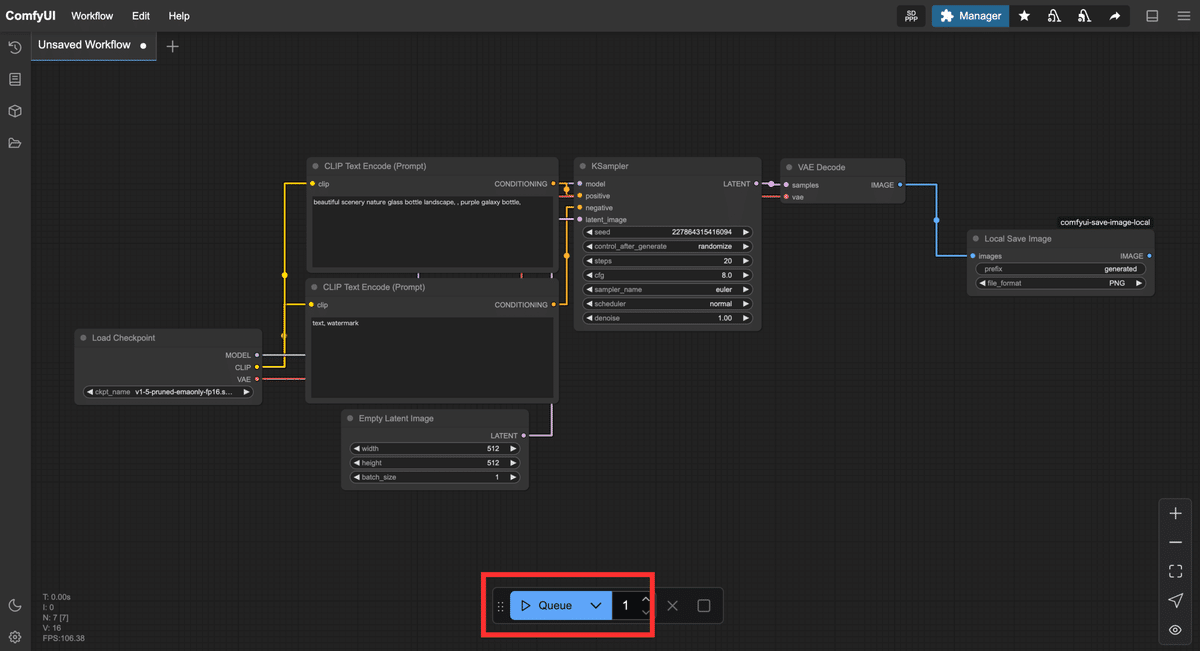The image size is (1200, 651).
Task: Open the sampler_name euler selector
Action: coord(668,290)
